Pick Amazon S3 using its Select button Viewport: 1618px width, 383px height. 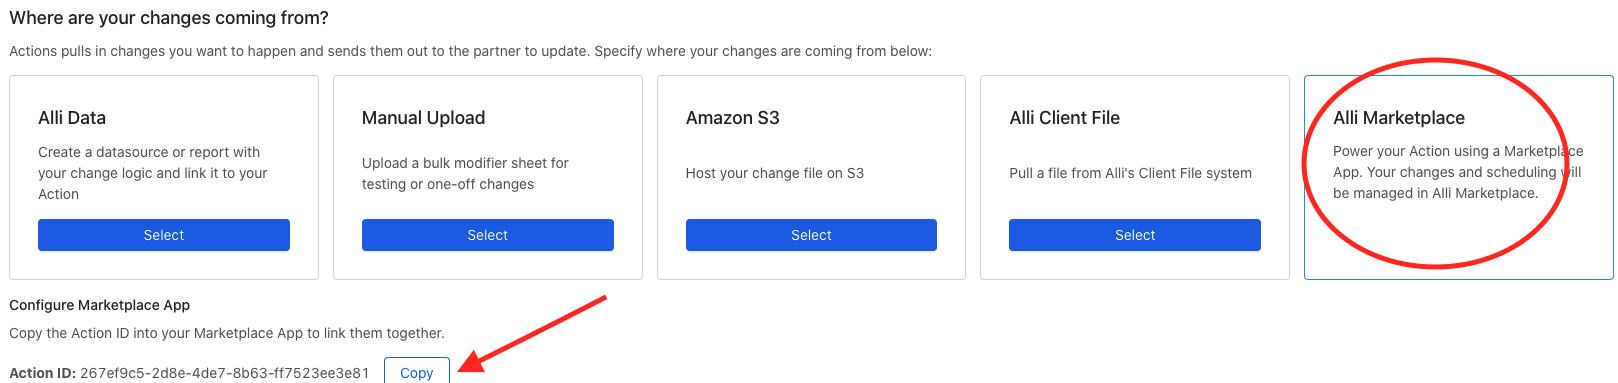(x=811, y=235)
